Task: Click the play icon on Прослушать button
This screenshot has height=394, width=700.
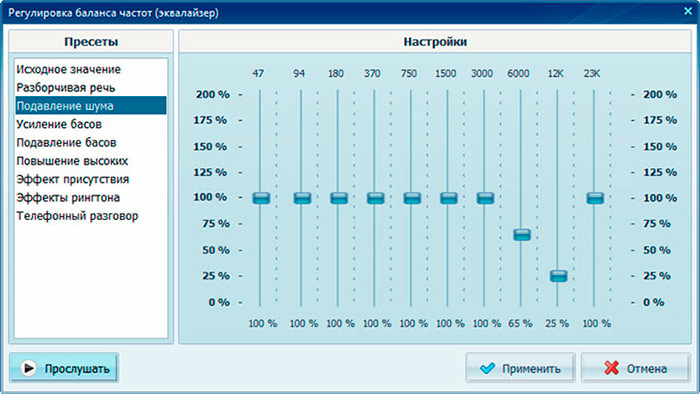Action: tap(28, 369)
